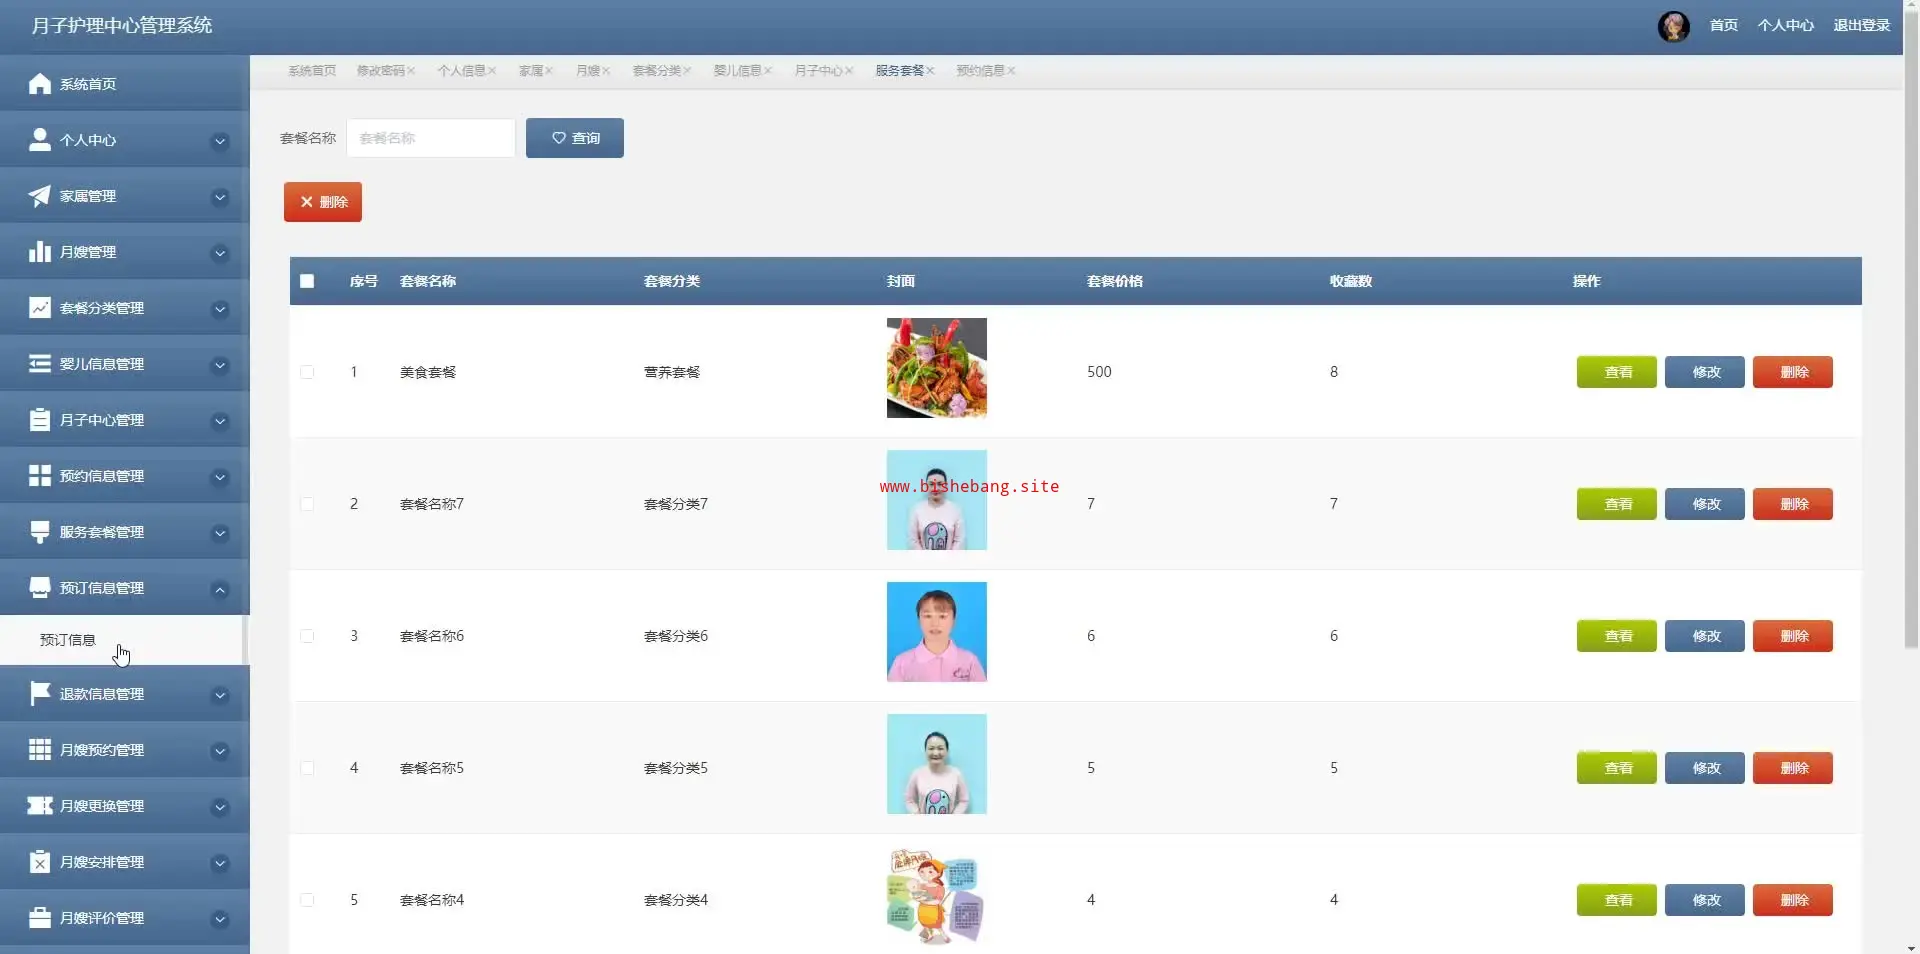Click the home icon beside 系统首页
Viewport: 1920px width, 954px height.
tap(39, 84)
